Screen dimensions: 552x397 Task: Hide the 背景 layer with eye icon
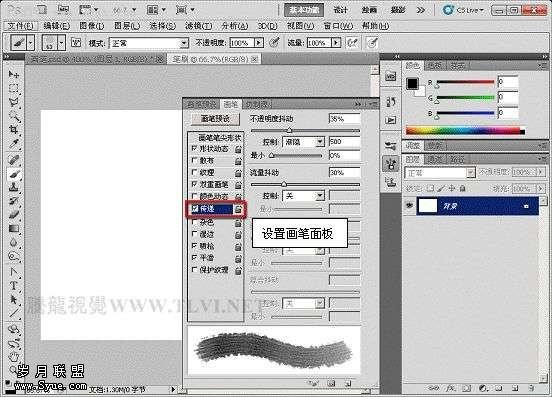coord(409,206)
